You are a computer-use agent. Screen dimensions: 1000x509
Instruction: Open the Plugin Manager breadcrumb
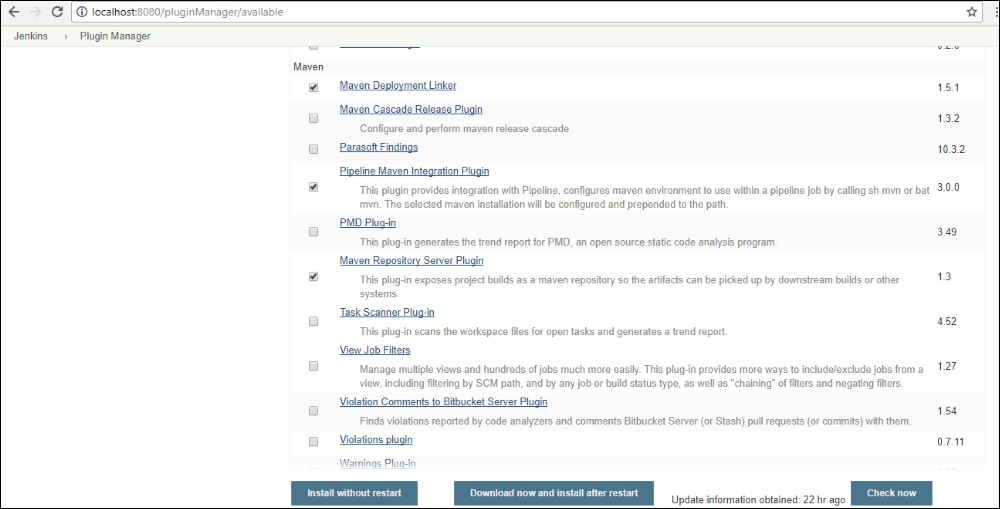[115, 36]
